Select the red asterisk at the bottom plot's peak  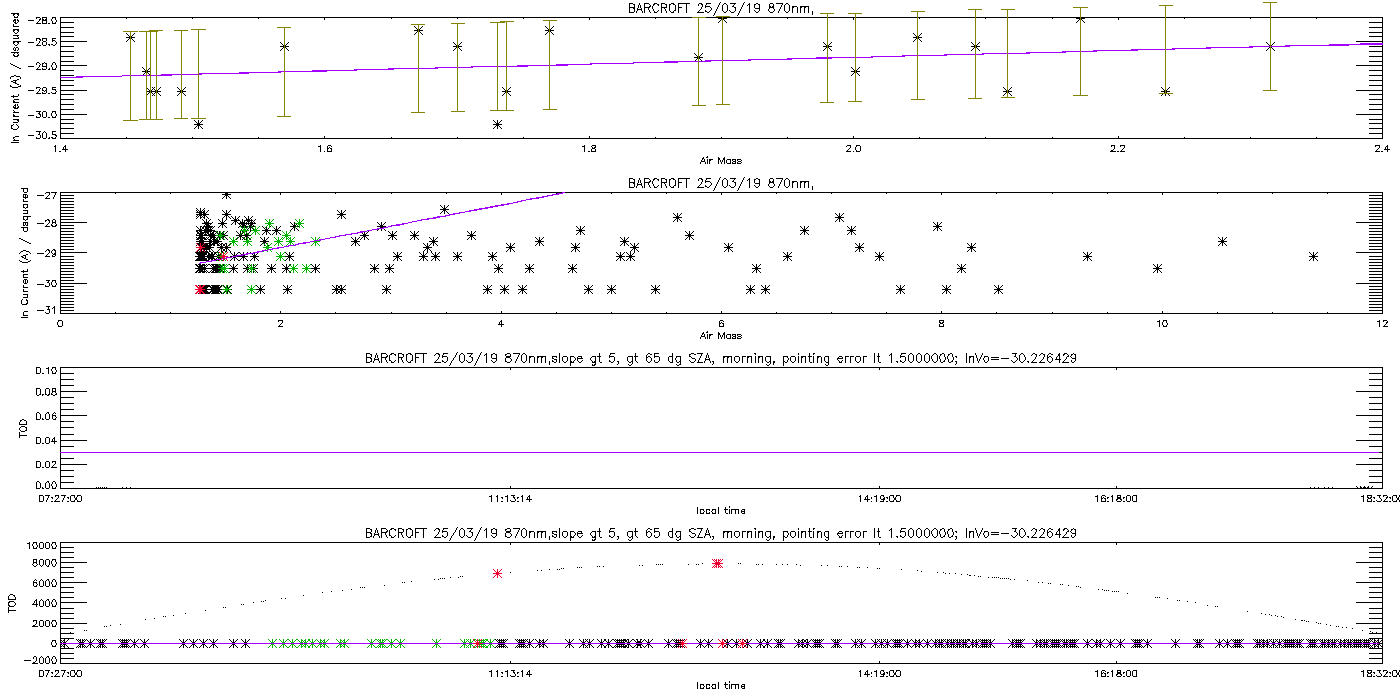(x=717, y=564)
